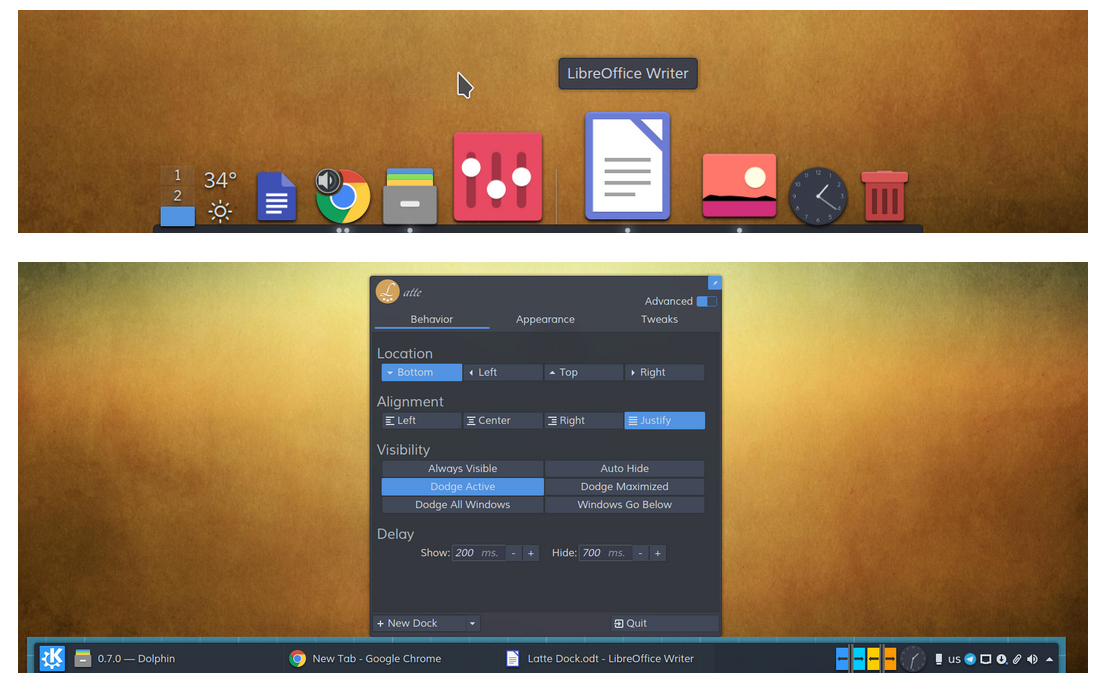Toggle the Advanced switch in Latte settings
This screenshot has width=1105, height=685.
[706, 301]
